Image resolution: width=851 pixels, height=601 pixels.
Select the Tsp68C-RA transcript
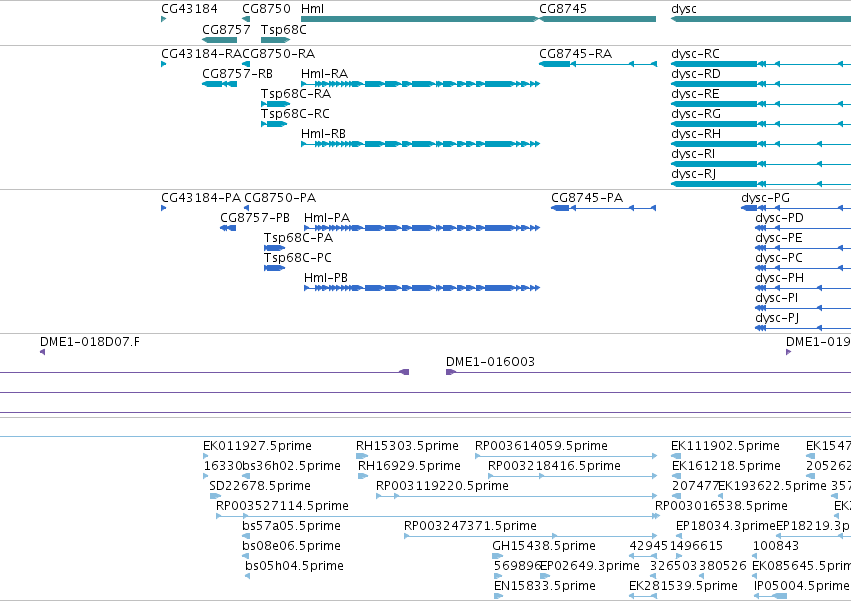pyautogui.click(x=276, y=104)
